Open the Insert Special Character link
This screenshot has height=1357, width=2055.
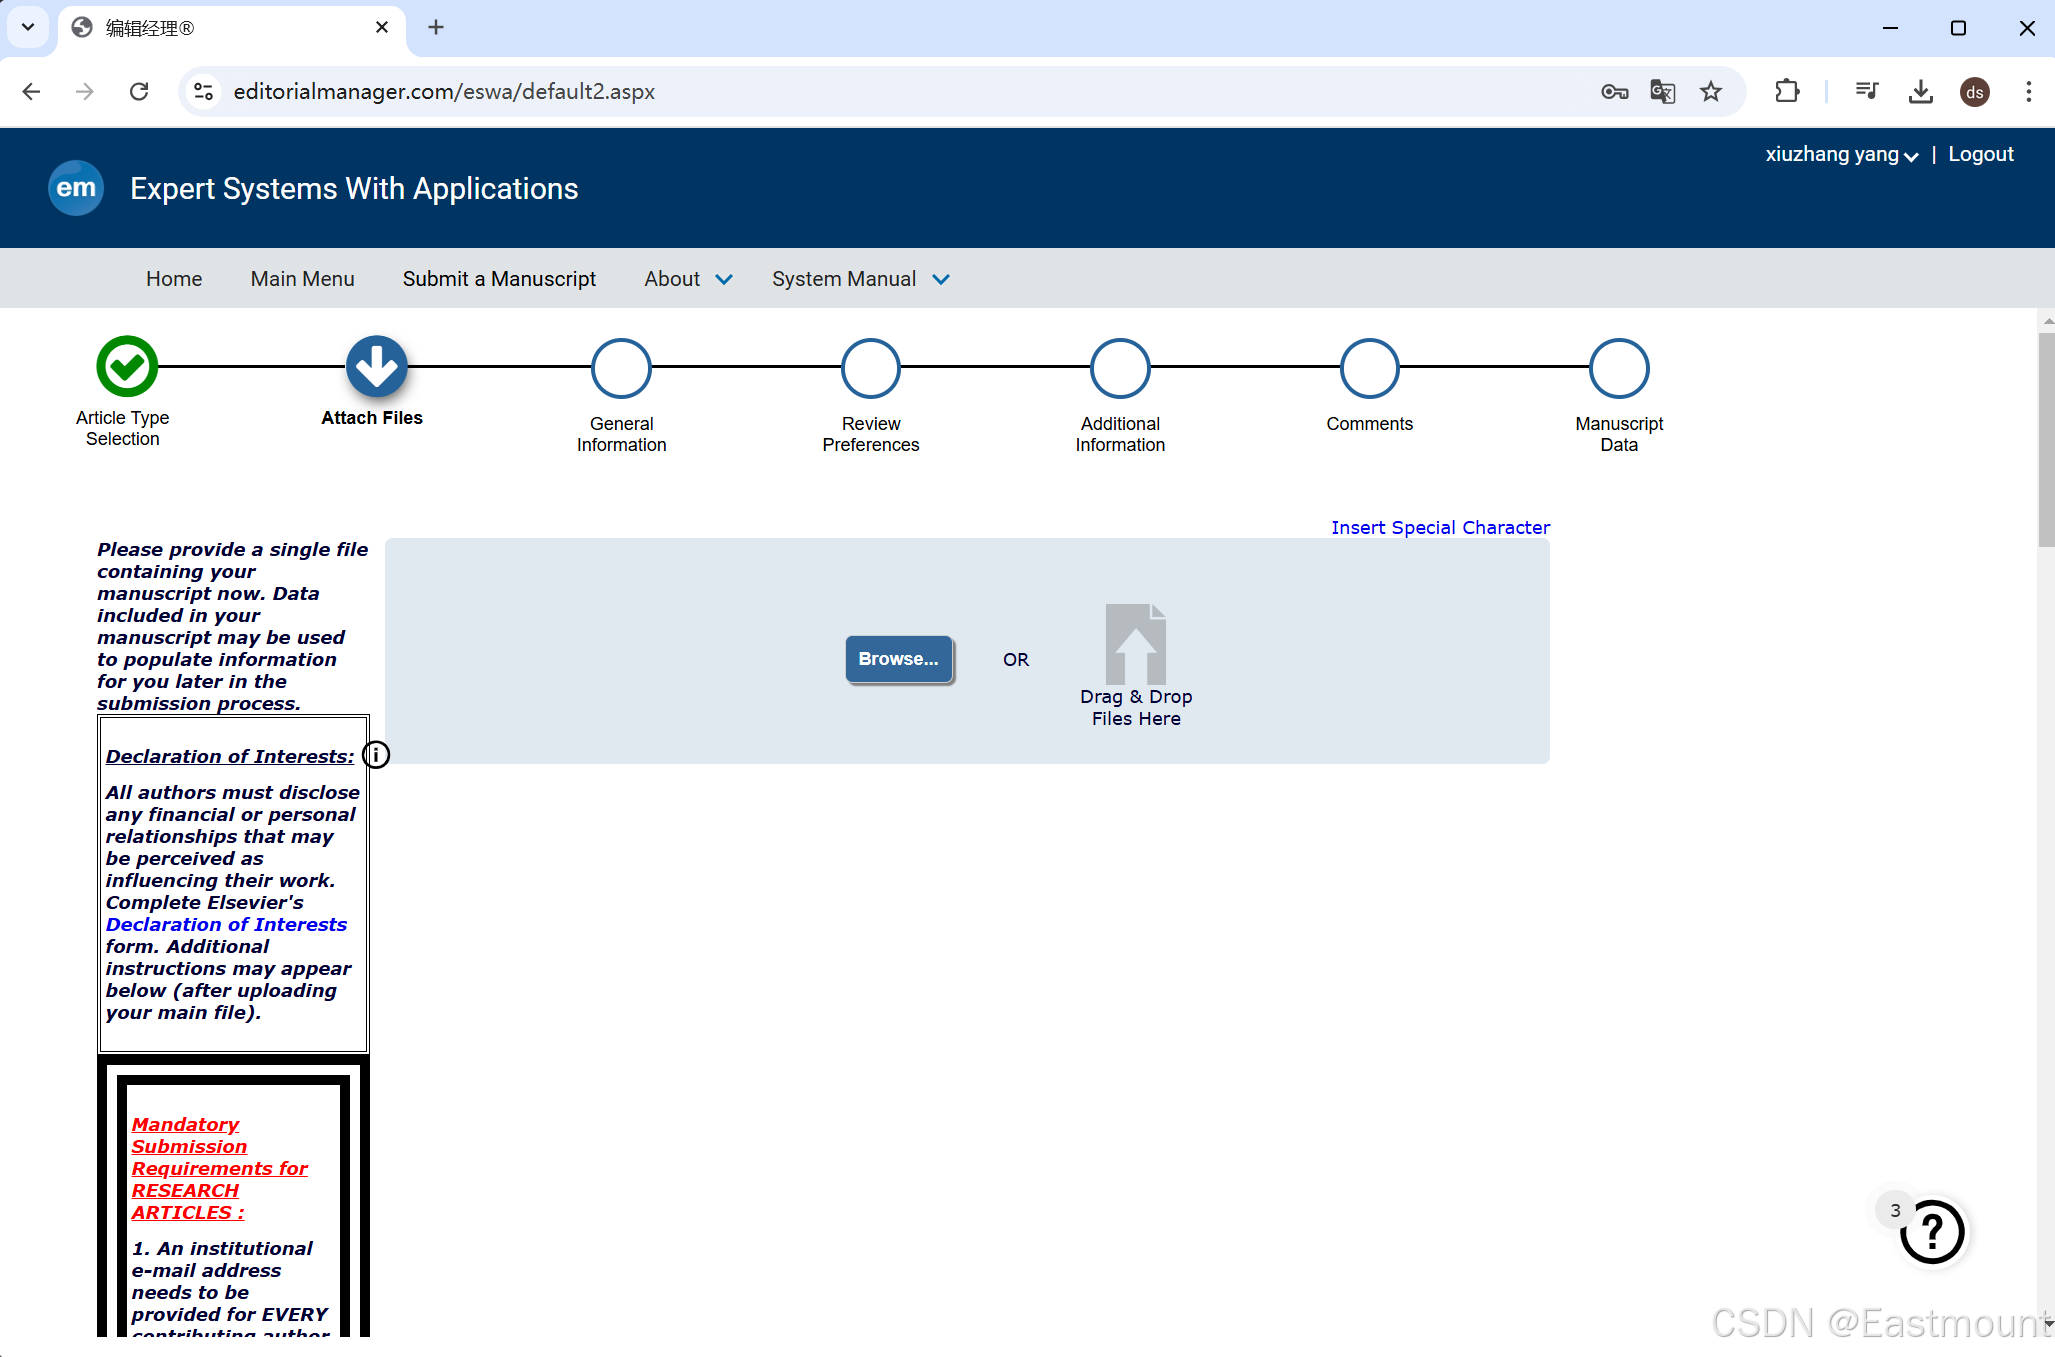[x=1440, y=527]
